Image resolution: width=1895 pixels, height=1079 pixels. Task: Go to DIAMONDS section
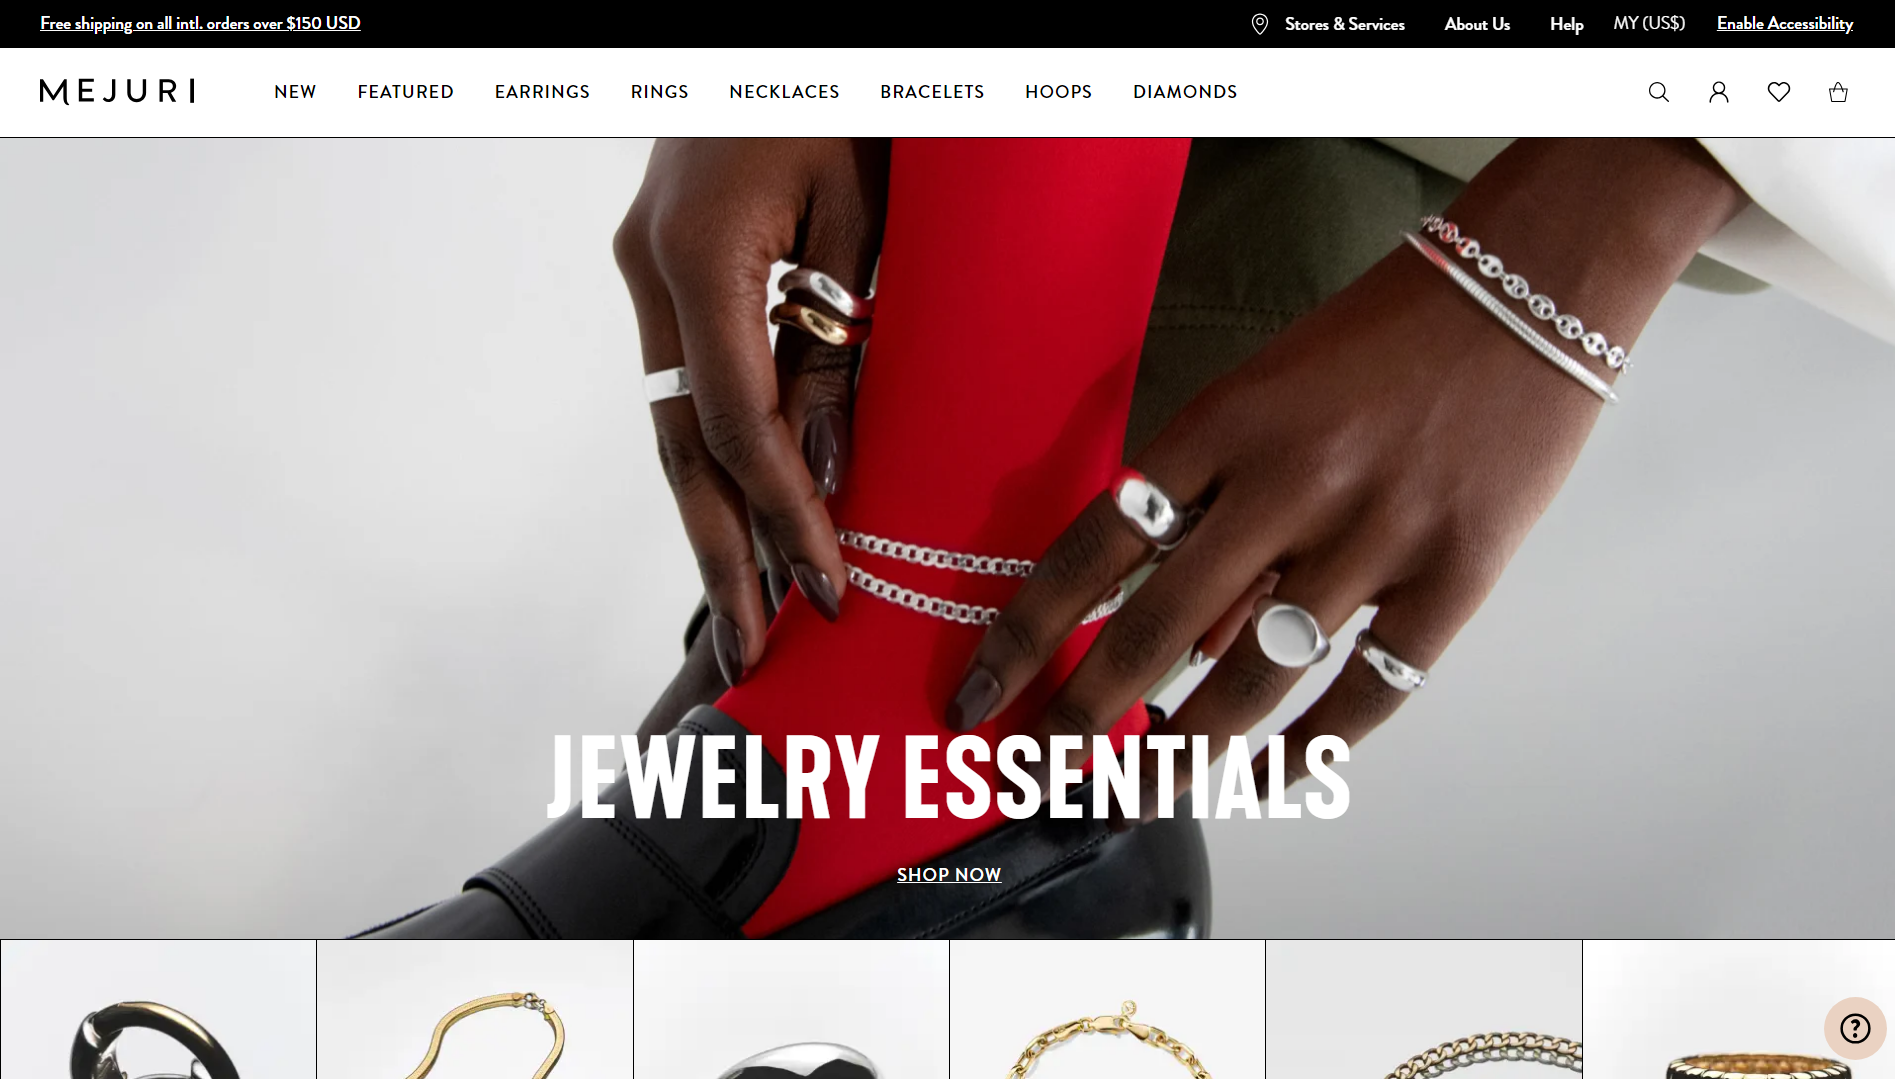(1185, 92)
